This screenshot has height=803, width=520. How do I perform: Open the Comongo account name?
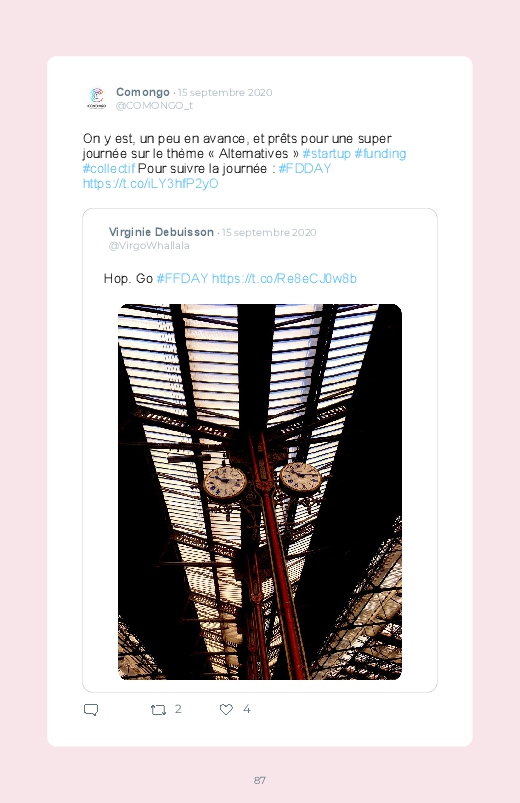point(142,92)
